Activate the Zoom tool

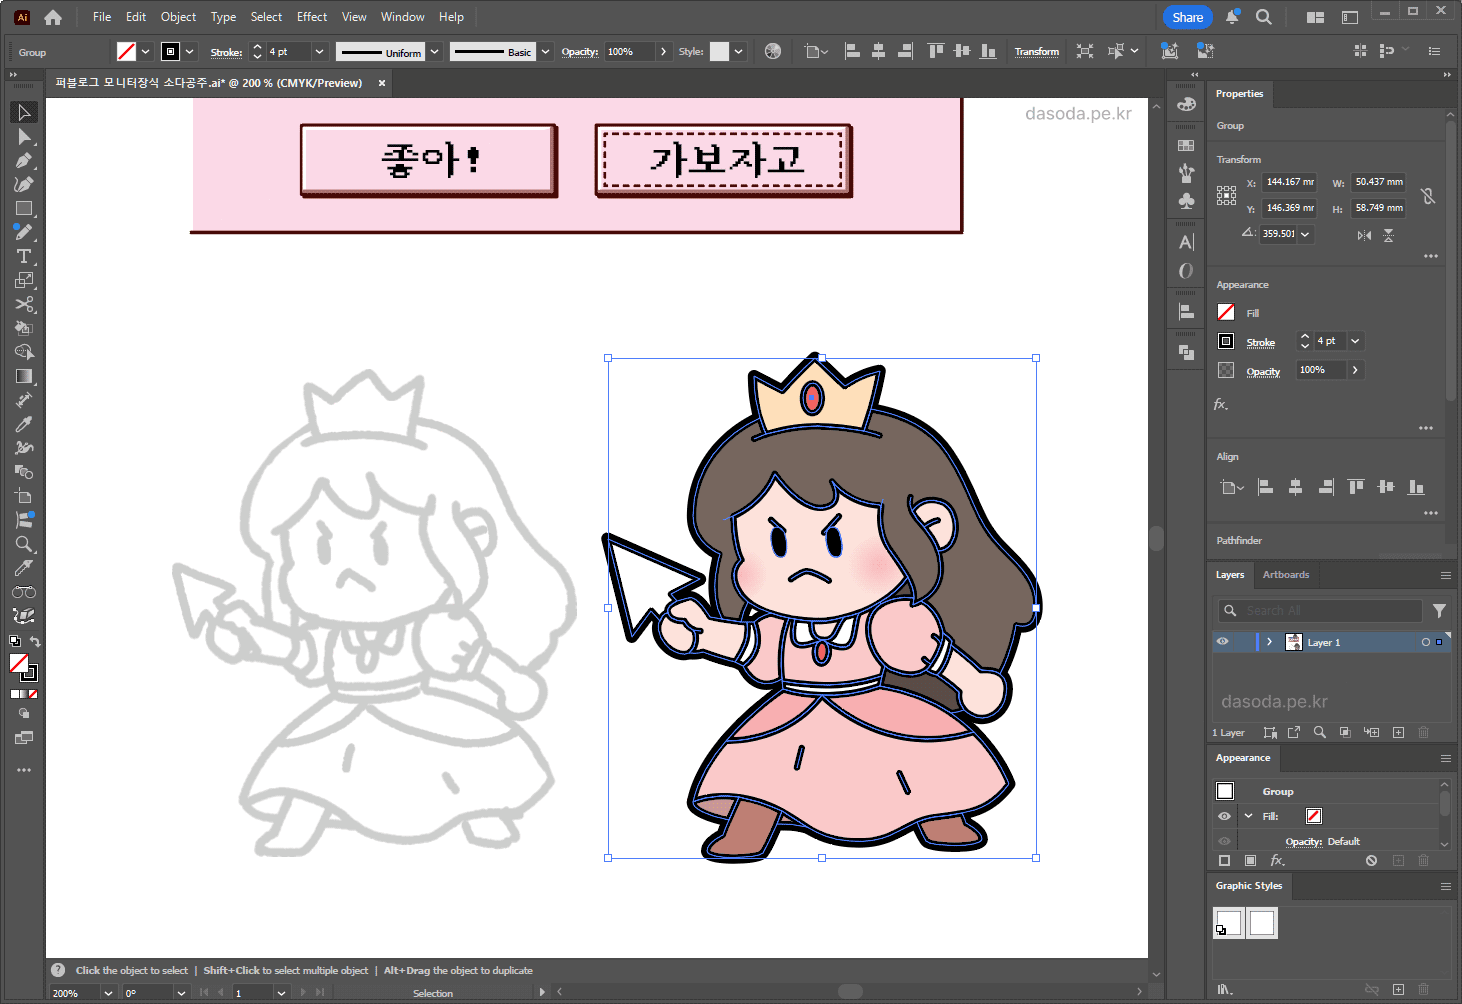pos(24,544)
